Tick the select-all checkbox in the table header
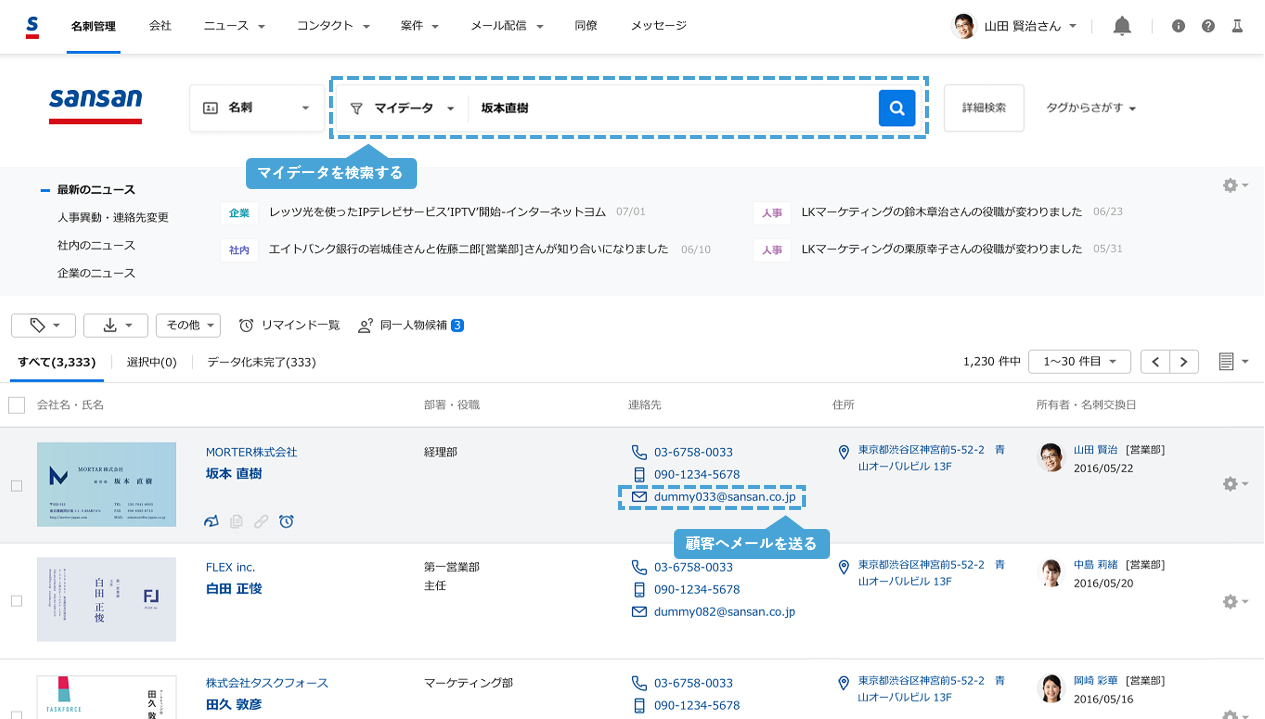The image size is (1265, 719). (16, 405)
